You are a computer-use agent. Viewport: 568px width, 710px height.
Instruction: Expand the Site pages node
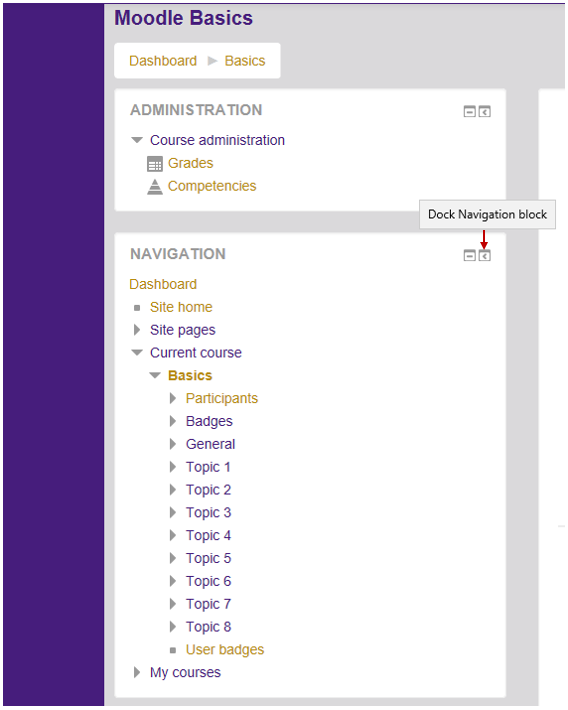pyautogui.click(x=137, y=330)
